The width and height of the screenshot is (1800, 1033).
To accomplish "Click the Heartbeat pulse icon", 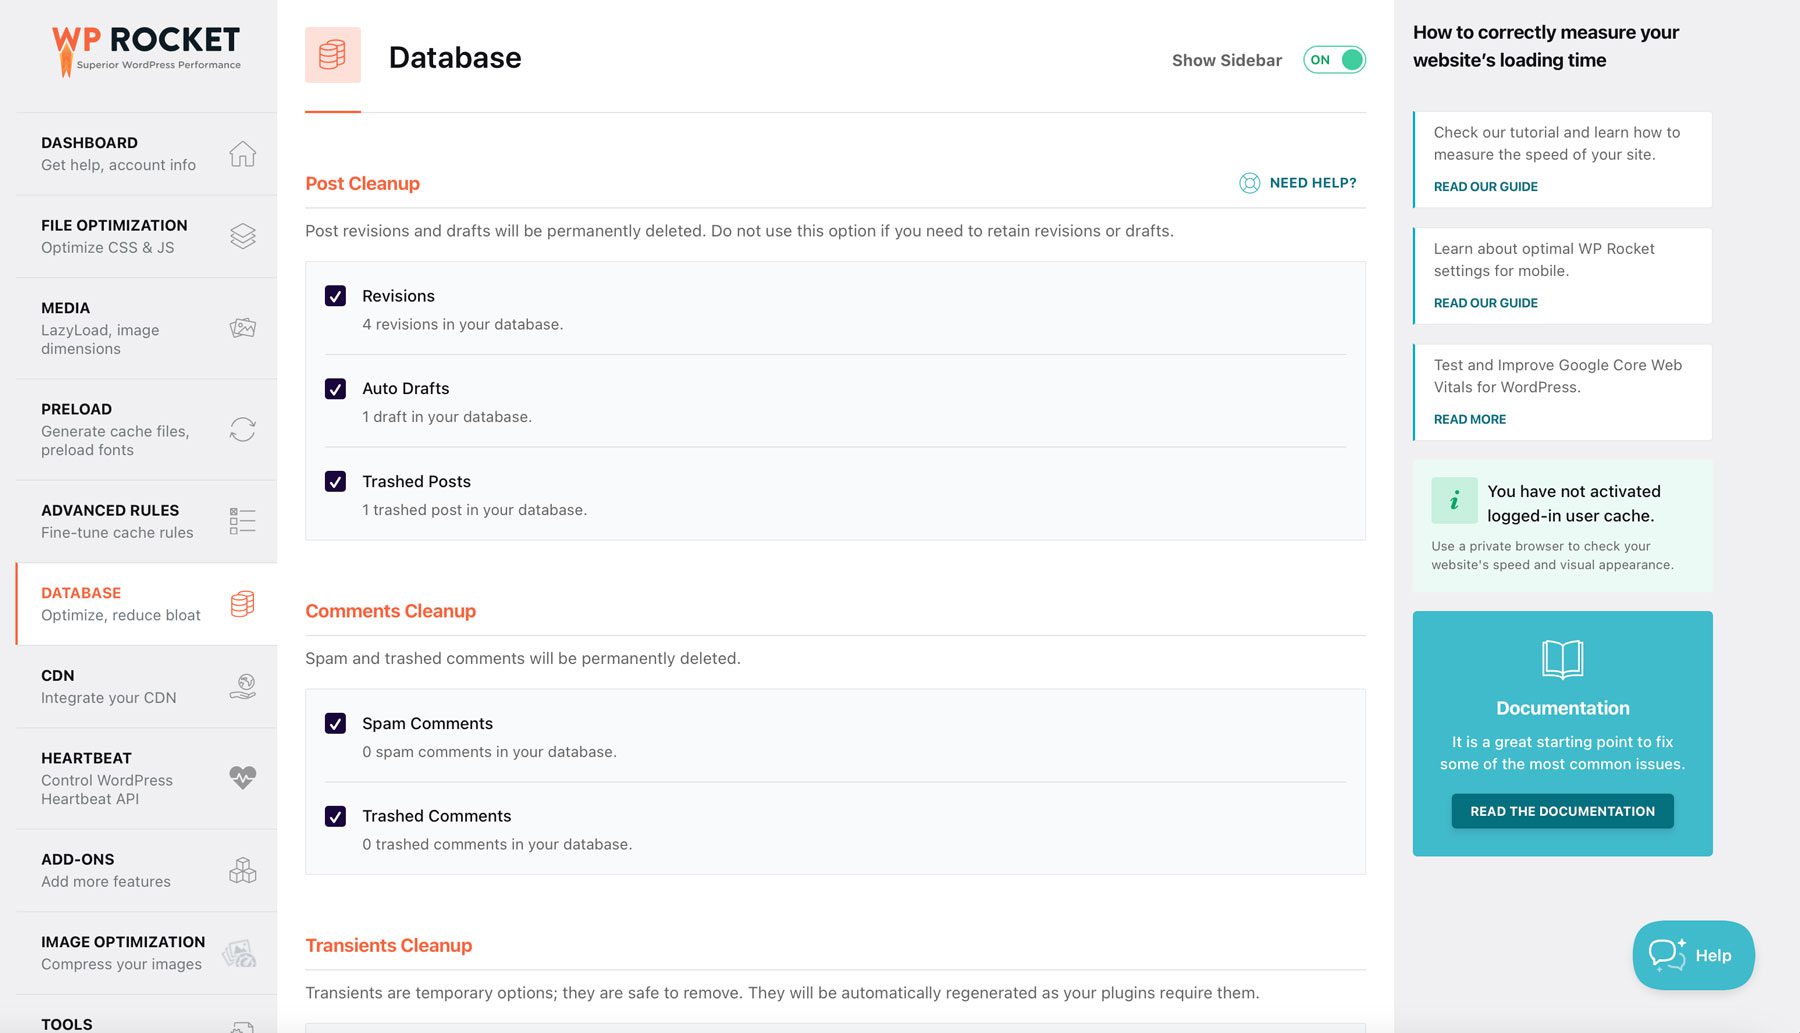I will pyautogui.click(x=242, y=777).
